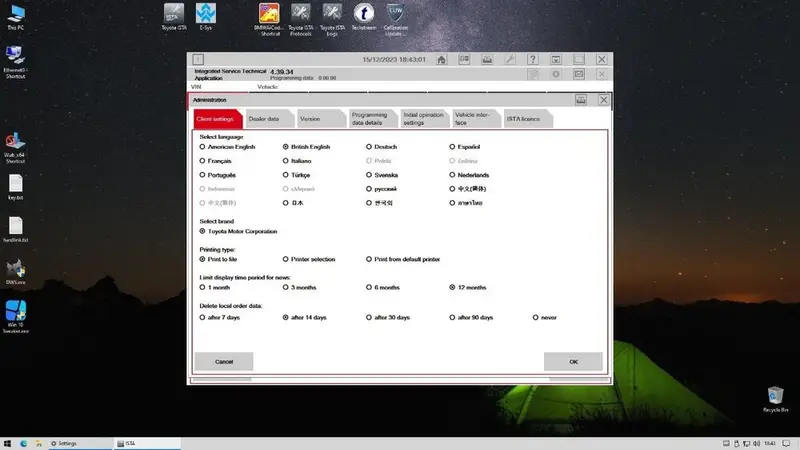Open the Calibration Update desktop icon
The width and height of the screenshot is (800, 450).
[395, 19]
